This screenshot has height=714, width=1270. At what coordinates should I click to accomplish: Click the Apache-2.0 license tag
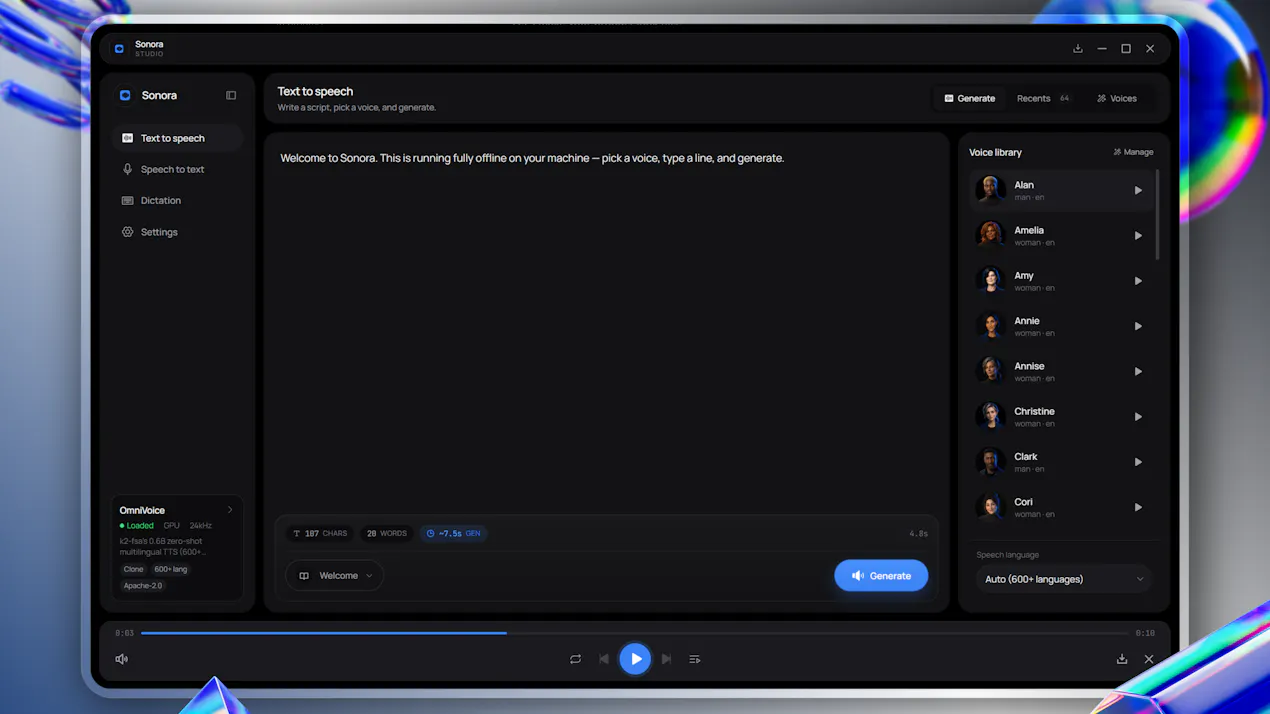point(143,586)
